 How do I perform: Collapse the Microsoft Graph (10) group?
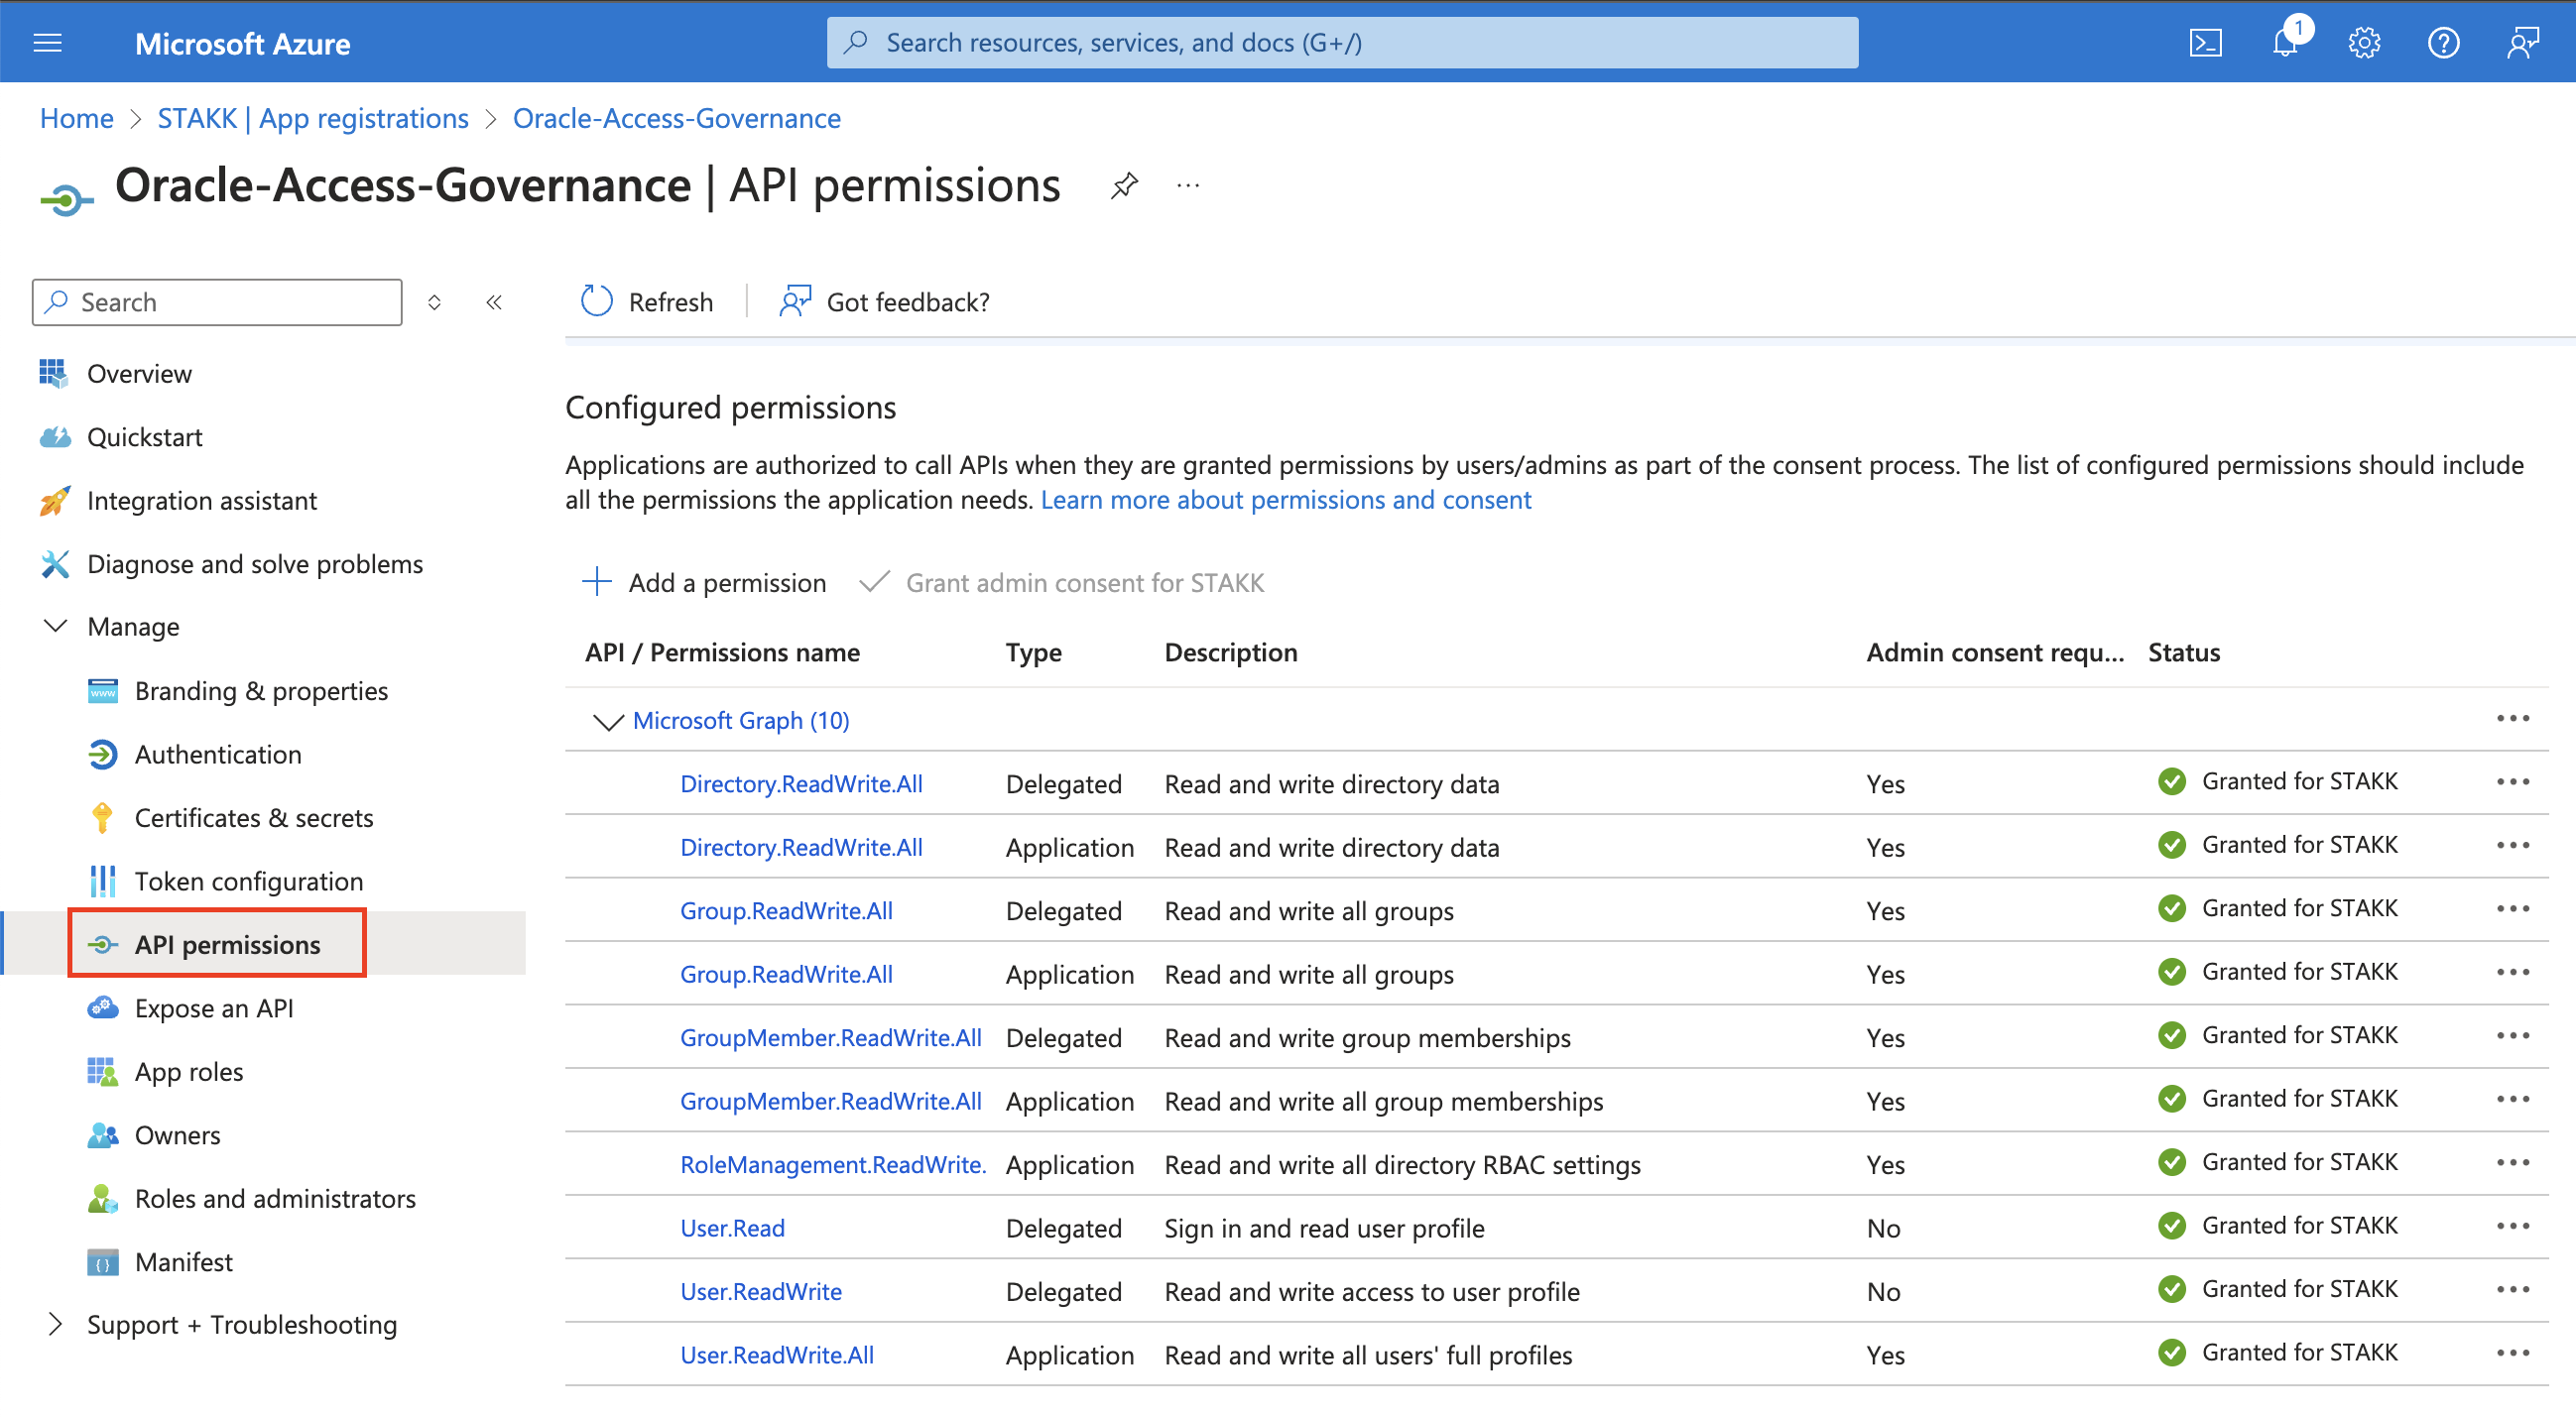(x=608, y=721)
